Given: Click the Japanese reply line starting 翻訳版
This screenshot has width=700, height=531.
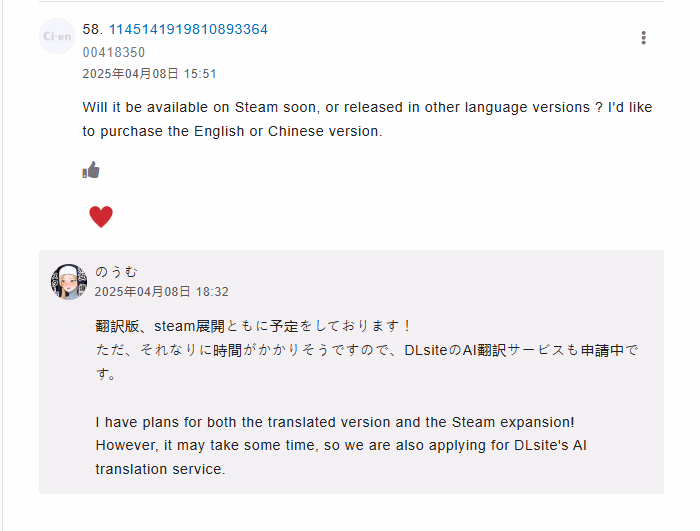Looking at the screenshot, I should [x=253, y=326].
